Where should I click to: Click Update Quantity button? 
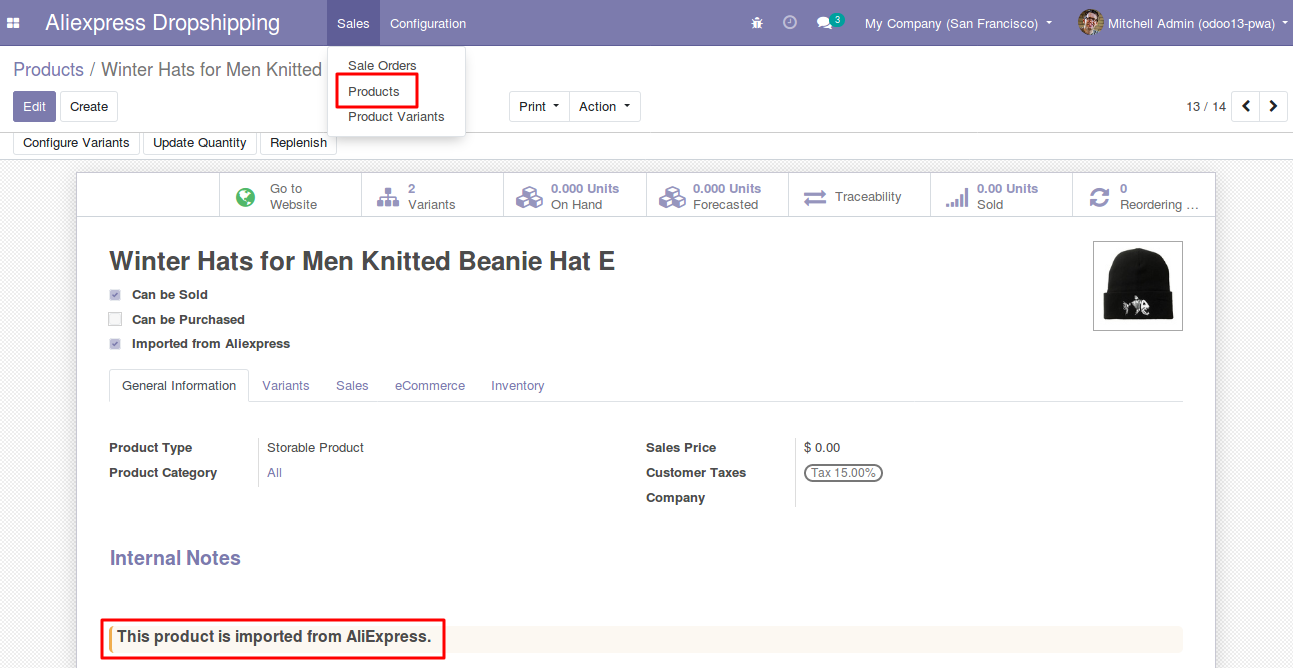click(200, 143)
